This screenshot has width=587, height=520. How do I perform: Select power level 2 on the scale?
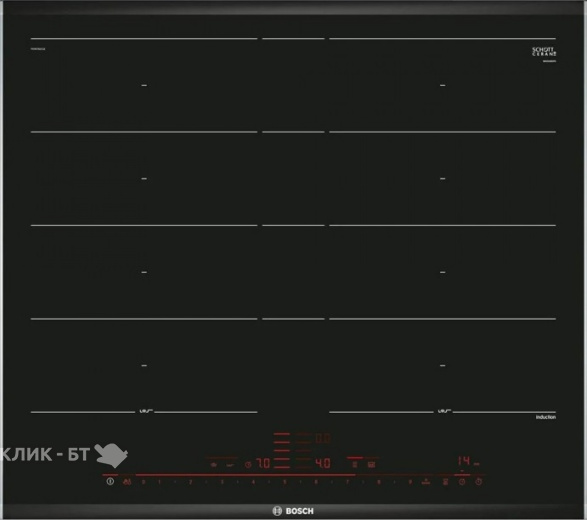190,482
